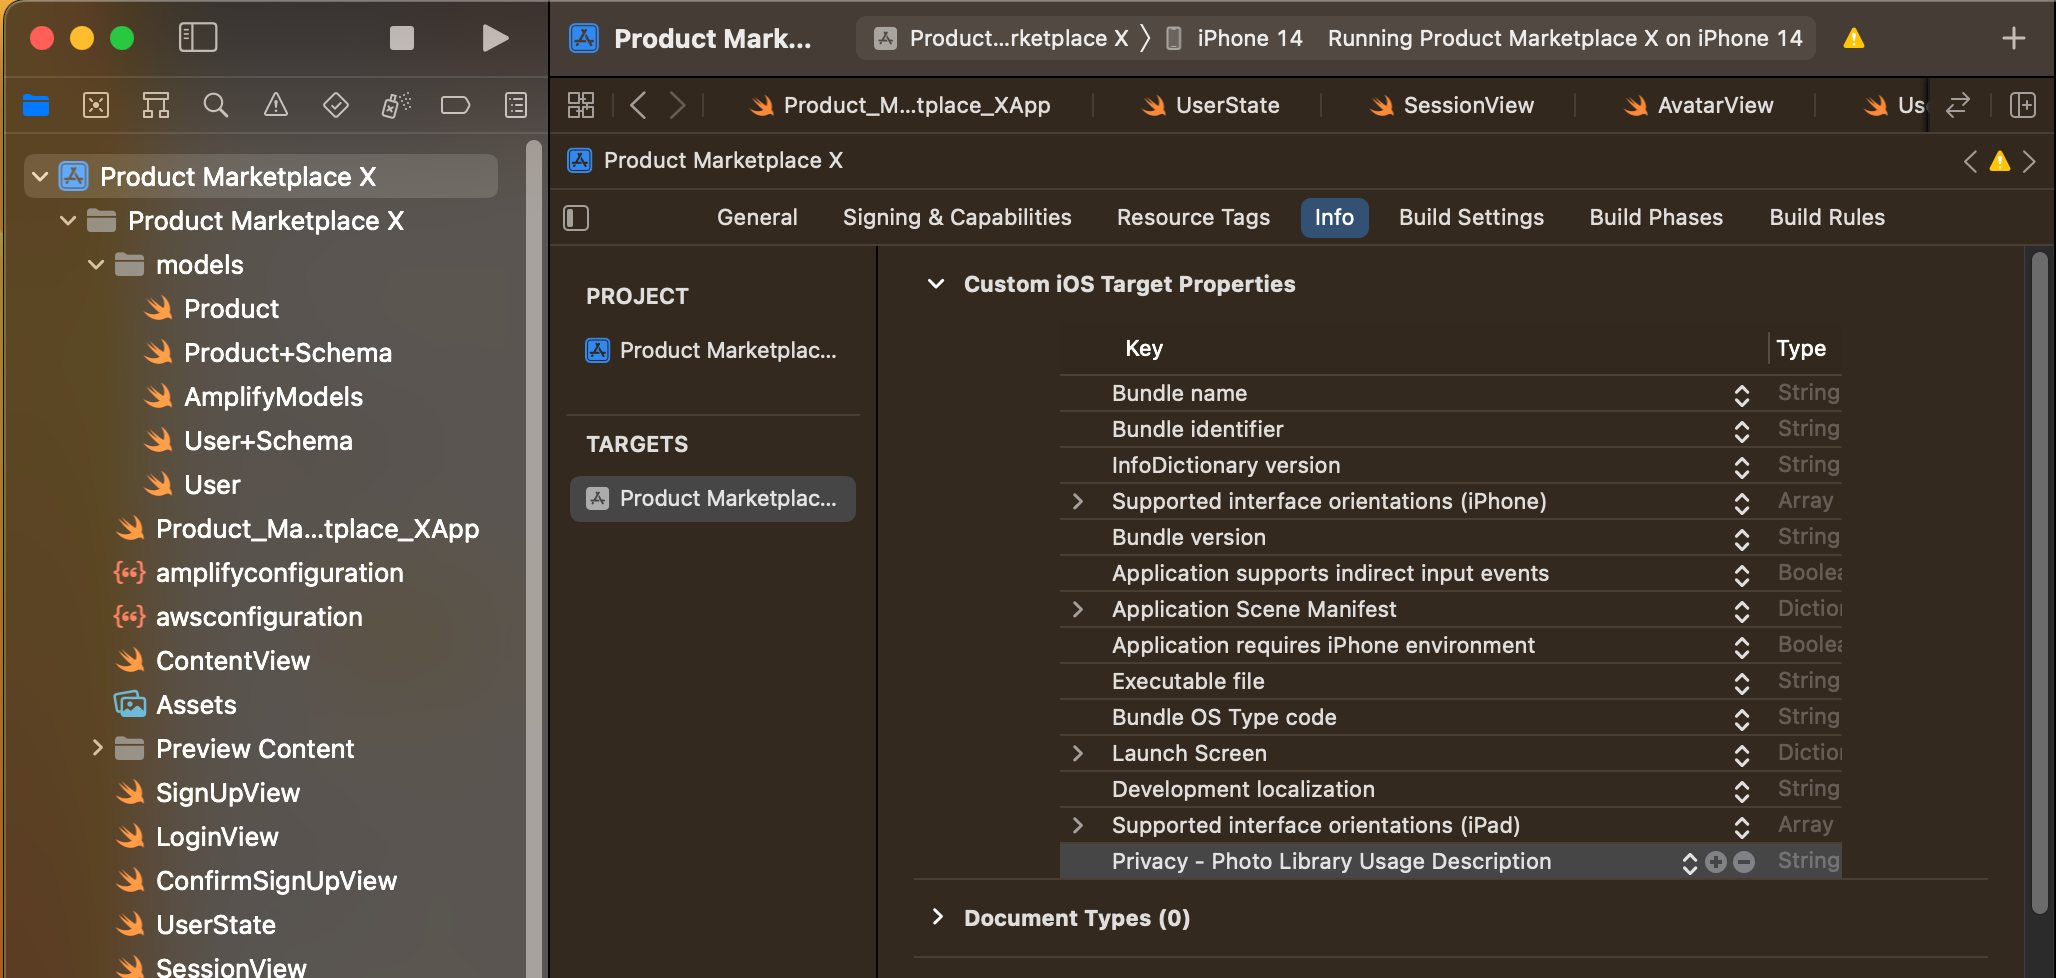
Task: Go forward in editor history
Action: point(678,105)
